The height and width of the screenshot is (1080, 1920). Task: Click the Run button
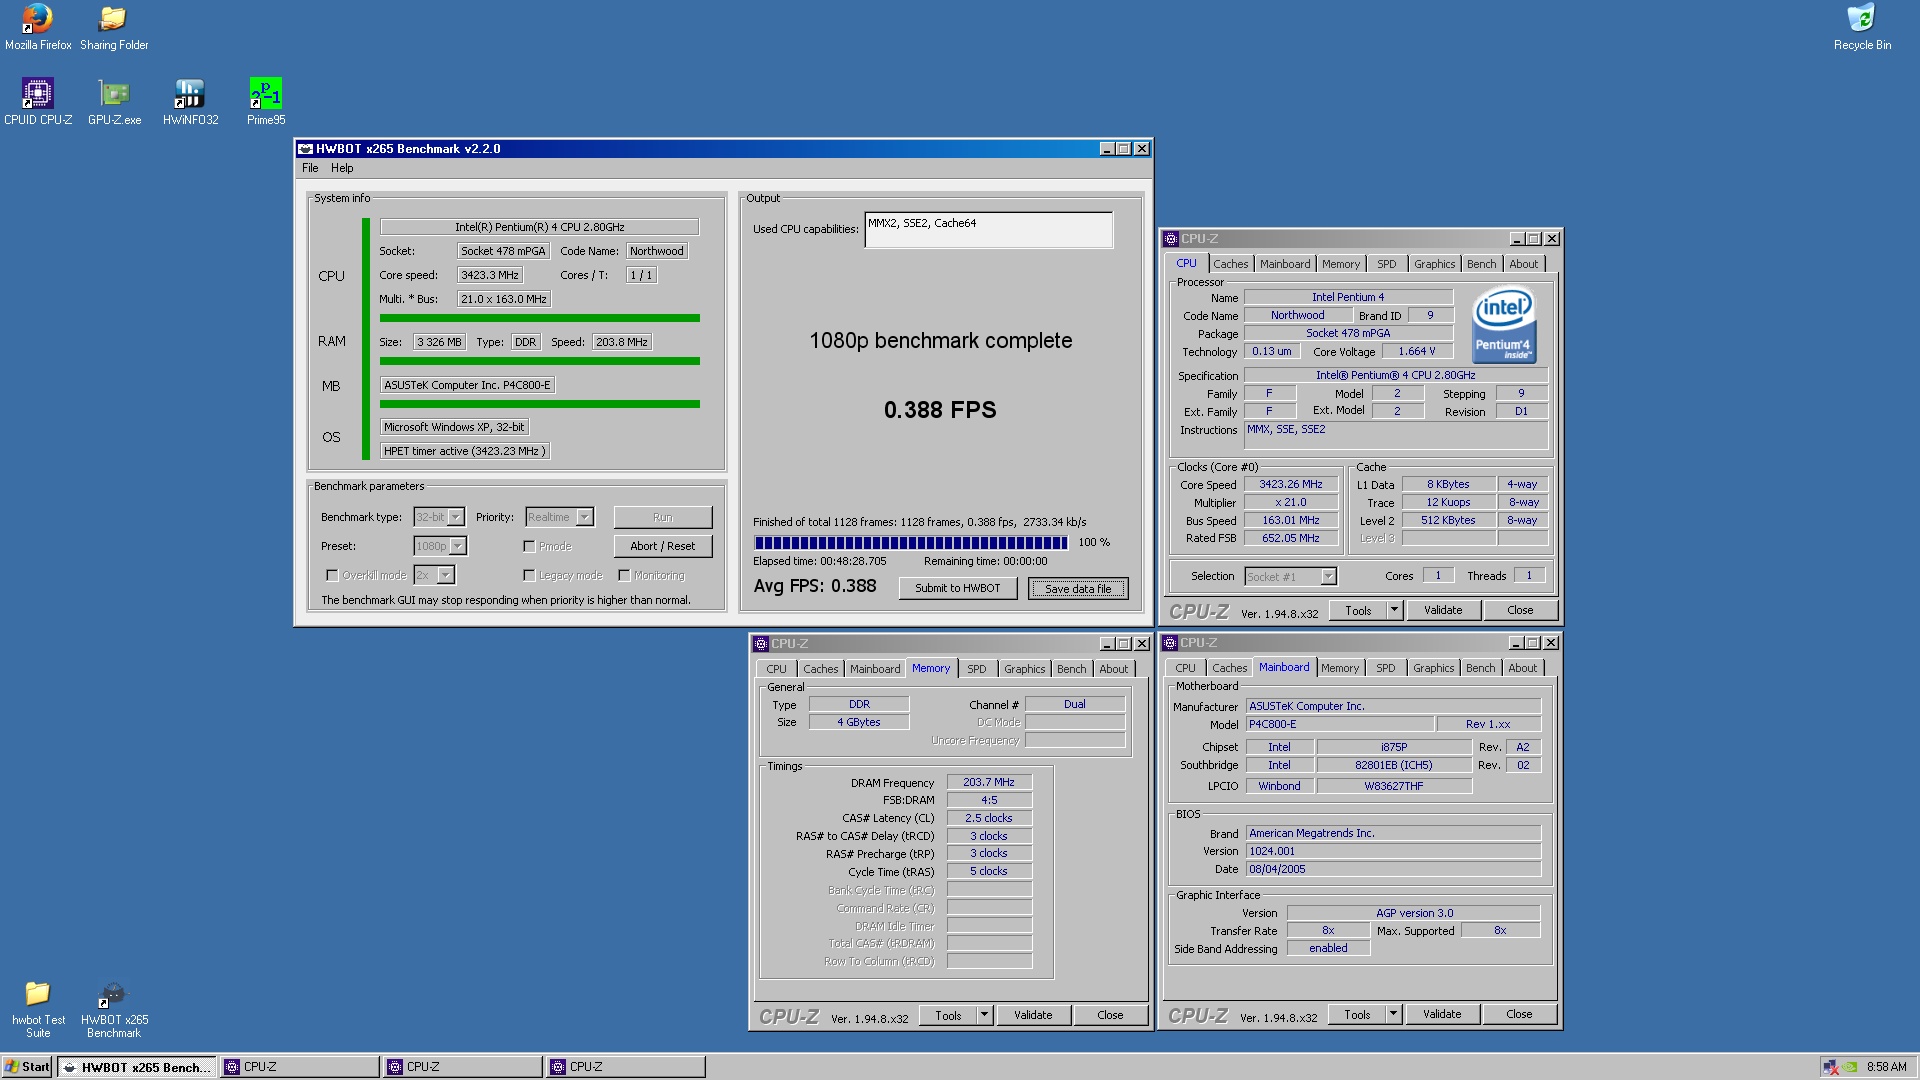[x=663, y=518]
